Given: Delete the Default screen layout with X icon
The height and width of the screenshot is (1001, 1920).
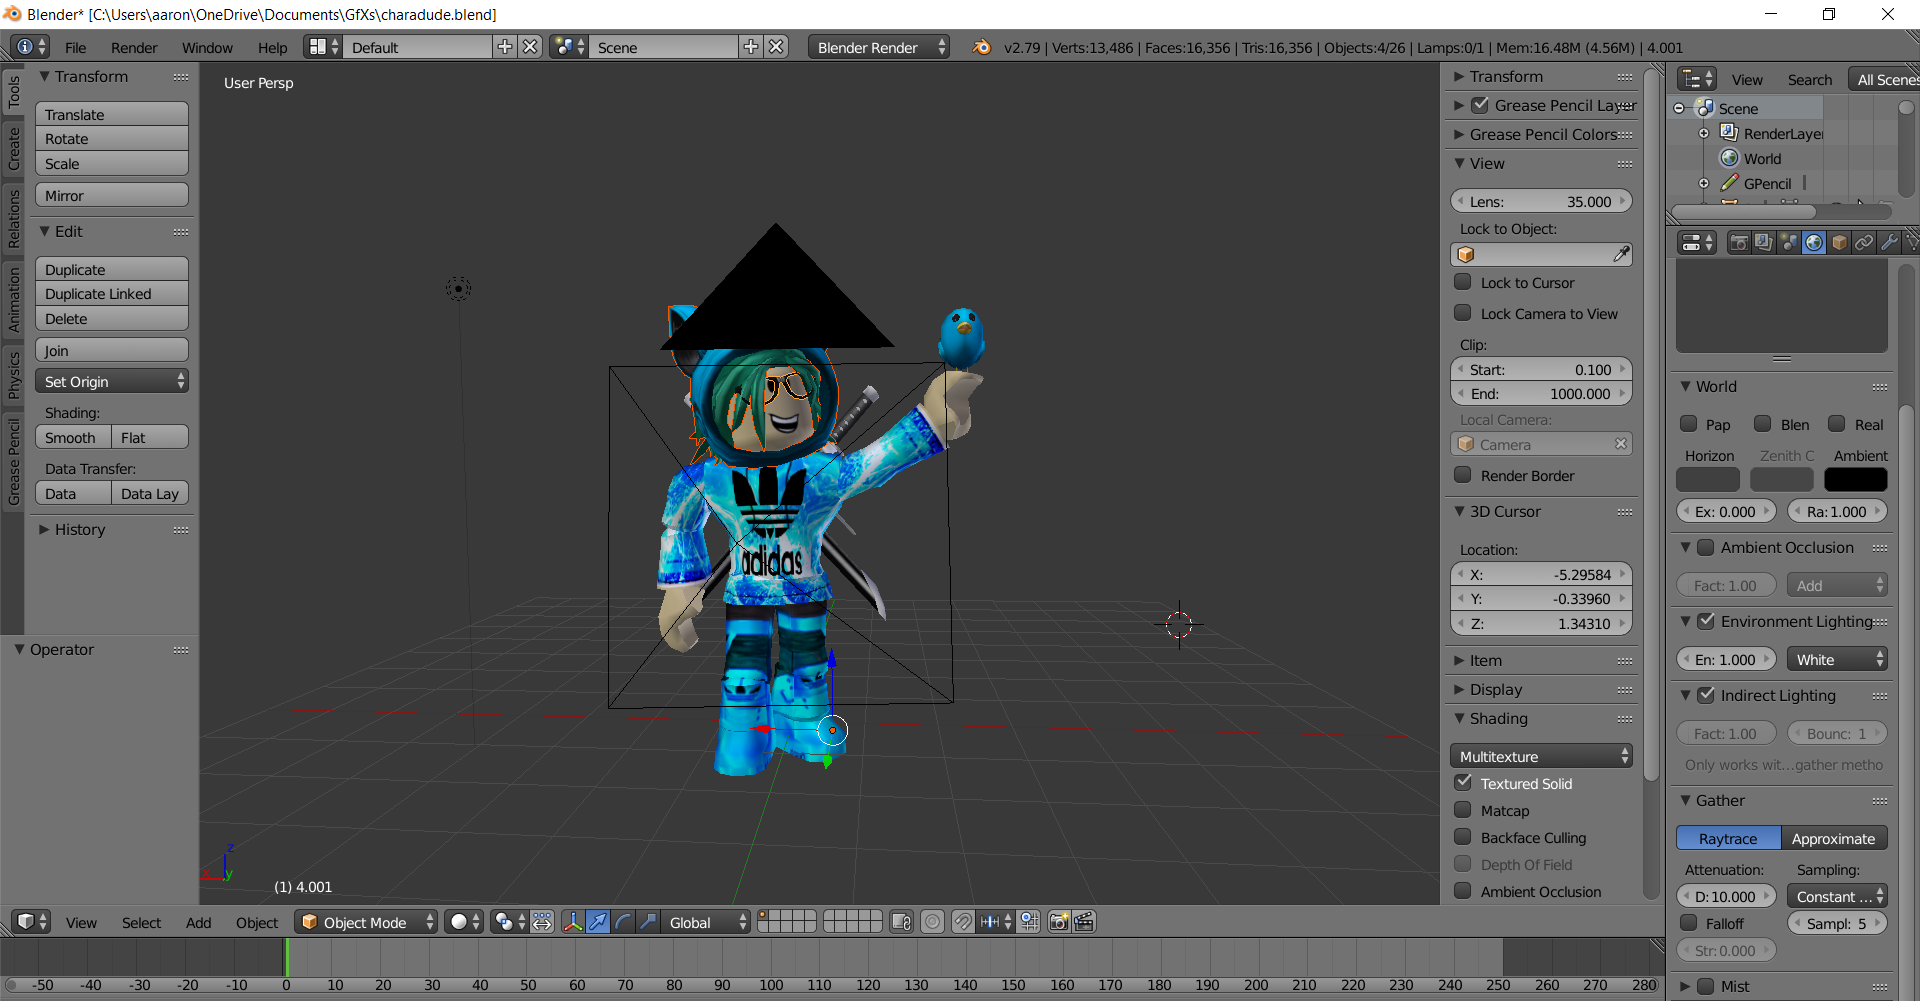Looking at the screenshot, I should pos(531,47).
